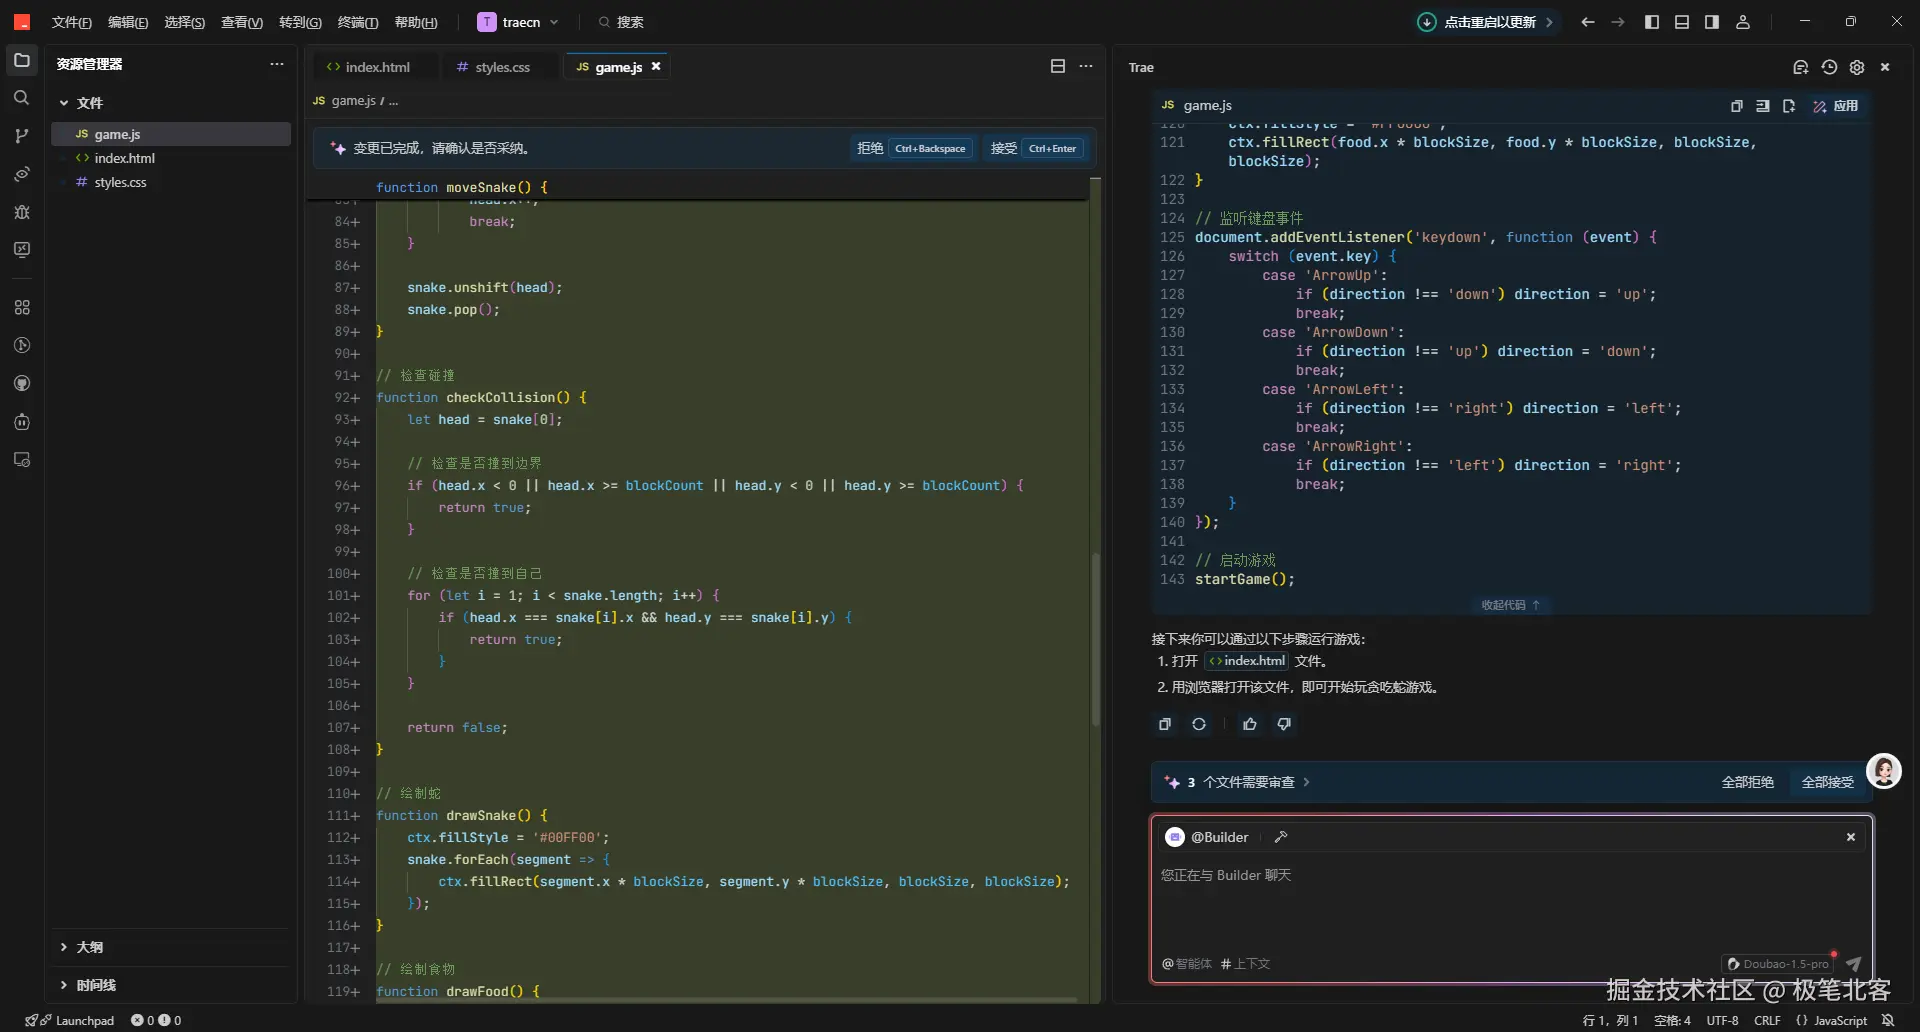Click the thumbs up icon on the response
This screenshot has width=1920, height=1032.
pyautogui.click(x=1249, y=724)
